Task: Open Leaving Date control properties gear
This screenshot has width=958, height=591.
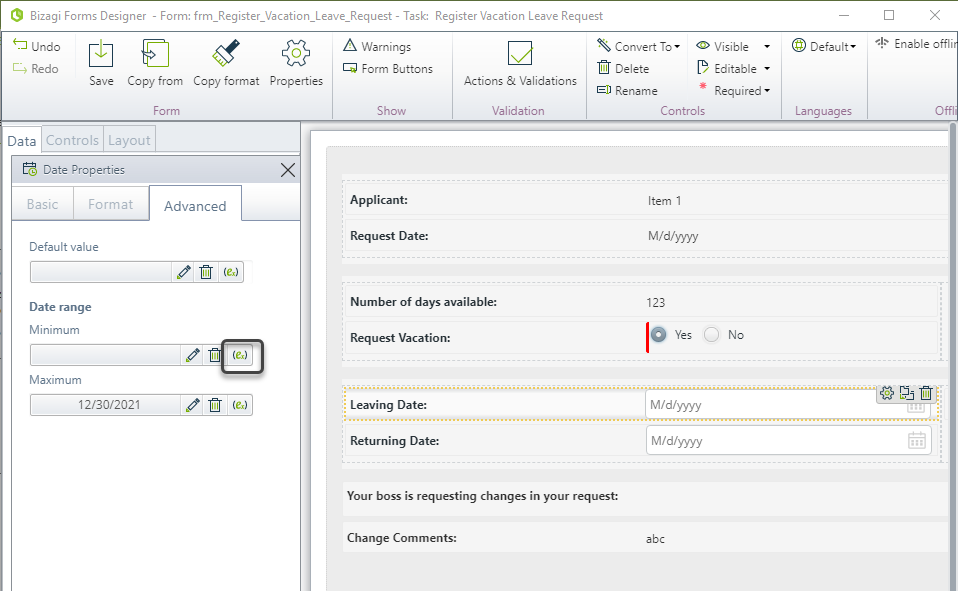Action: click(x=887, y=393)
